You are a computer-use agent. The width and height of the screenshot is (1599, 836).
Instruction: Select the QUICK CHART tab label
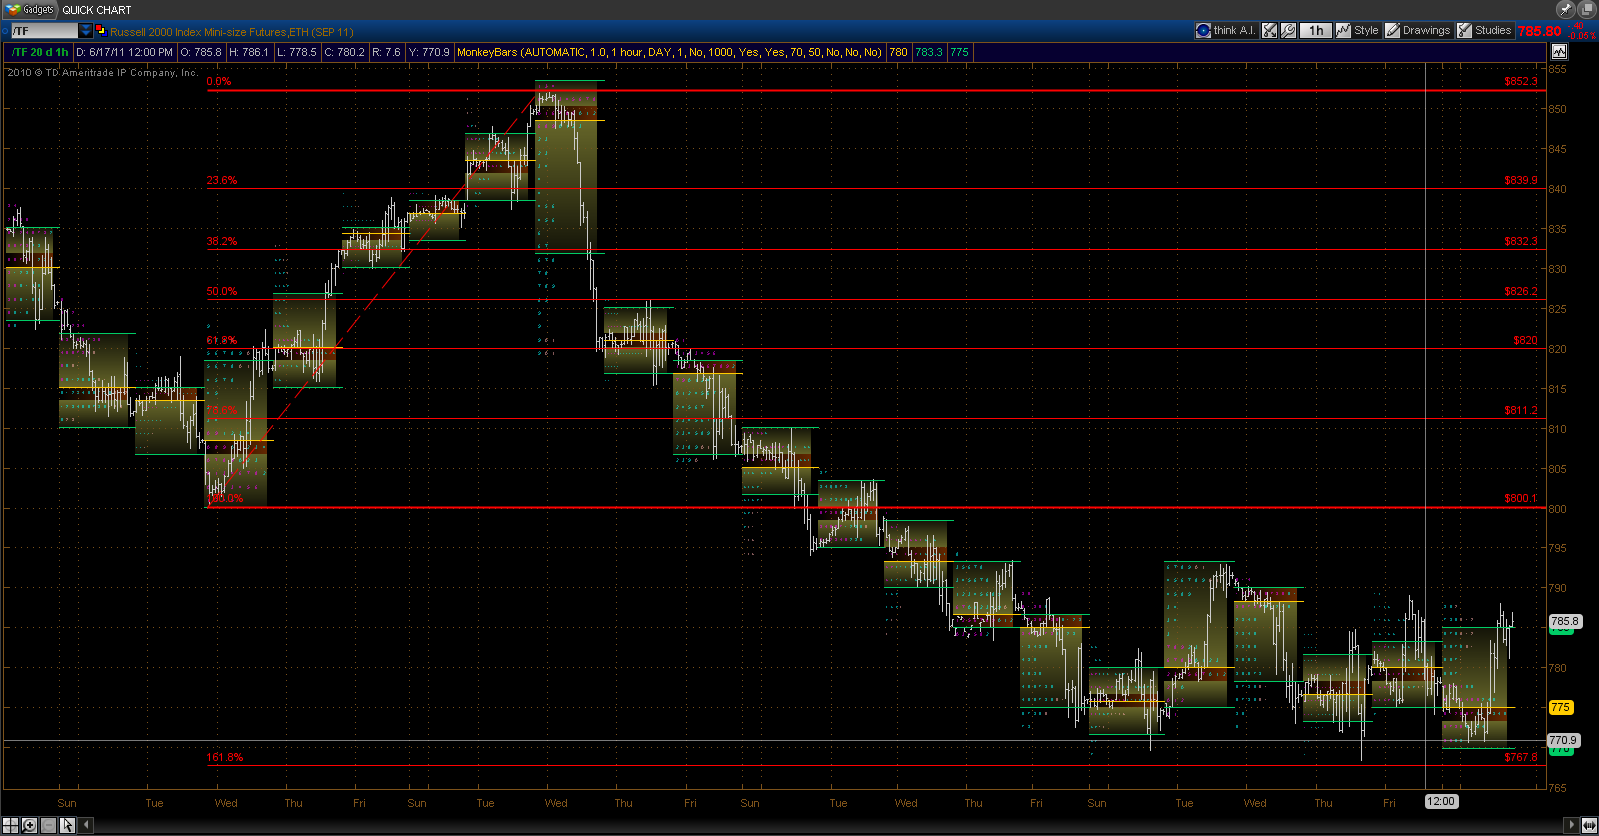tap(96, 10)
